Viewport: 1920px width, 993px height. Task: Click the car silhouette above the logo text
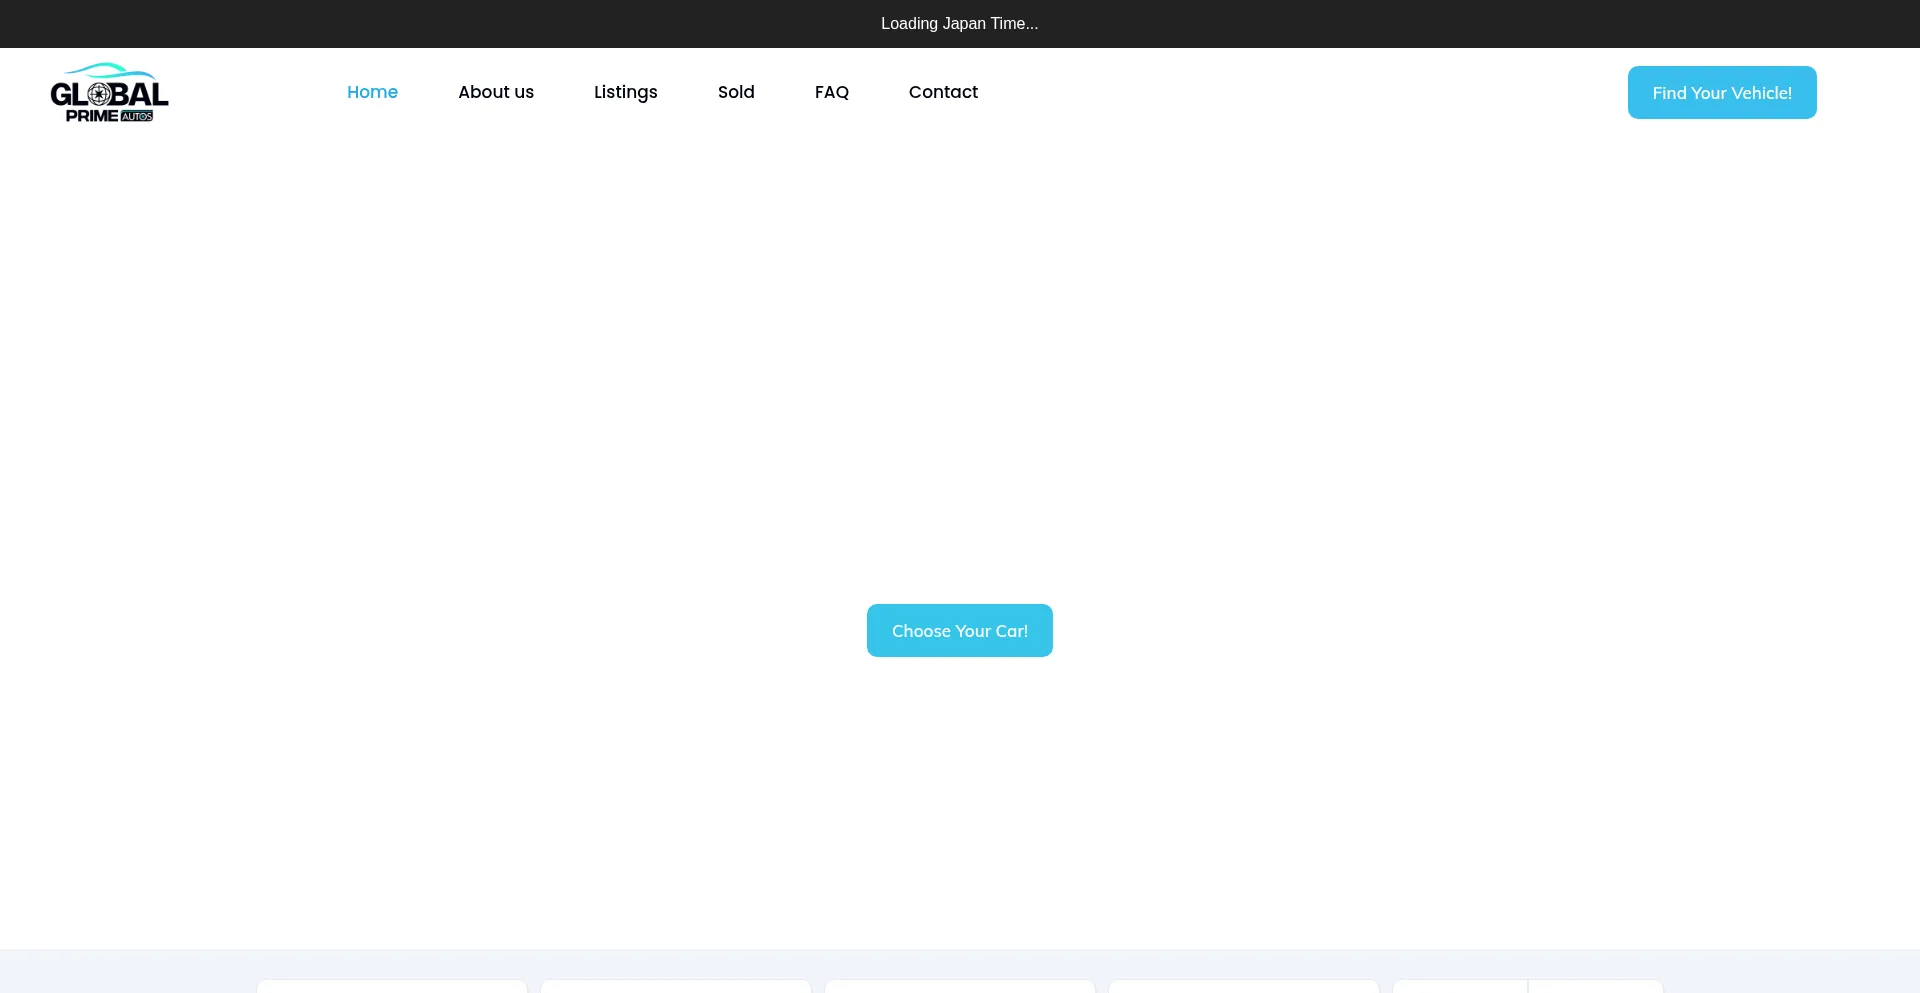click(110, 71)
